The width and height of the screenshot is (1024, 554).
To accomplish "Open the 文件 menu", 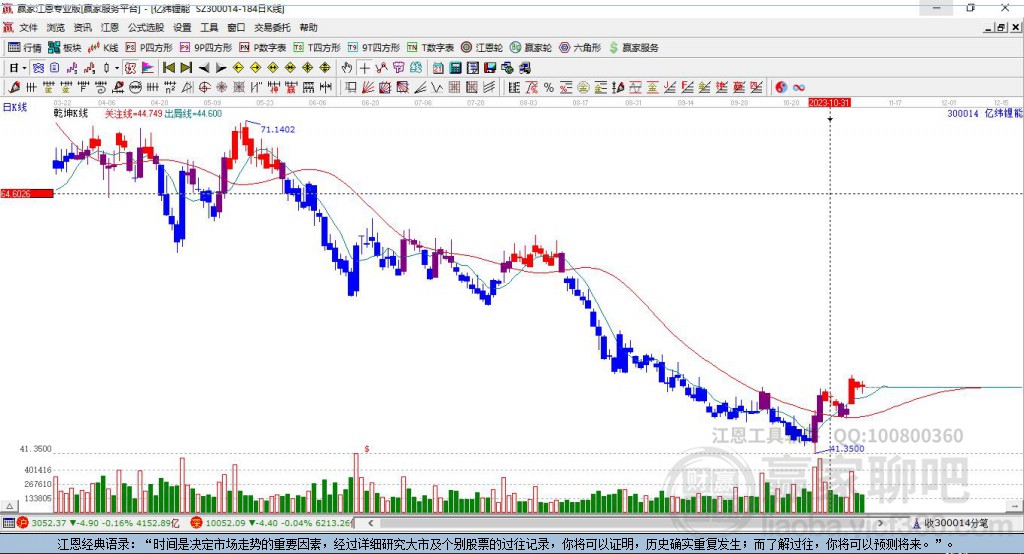I will coord(29,27).
